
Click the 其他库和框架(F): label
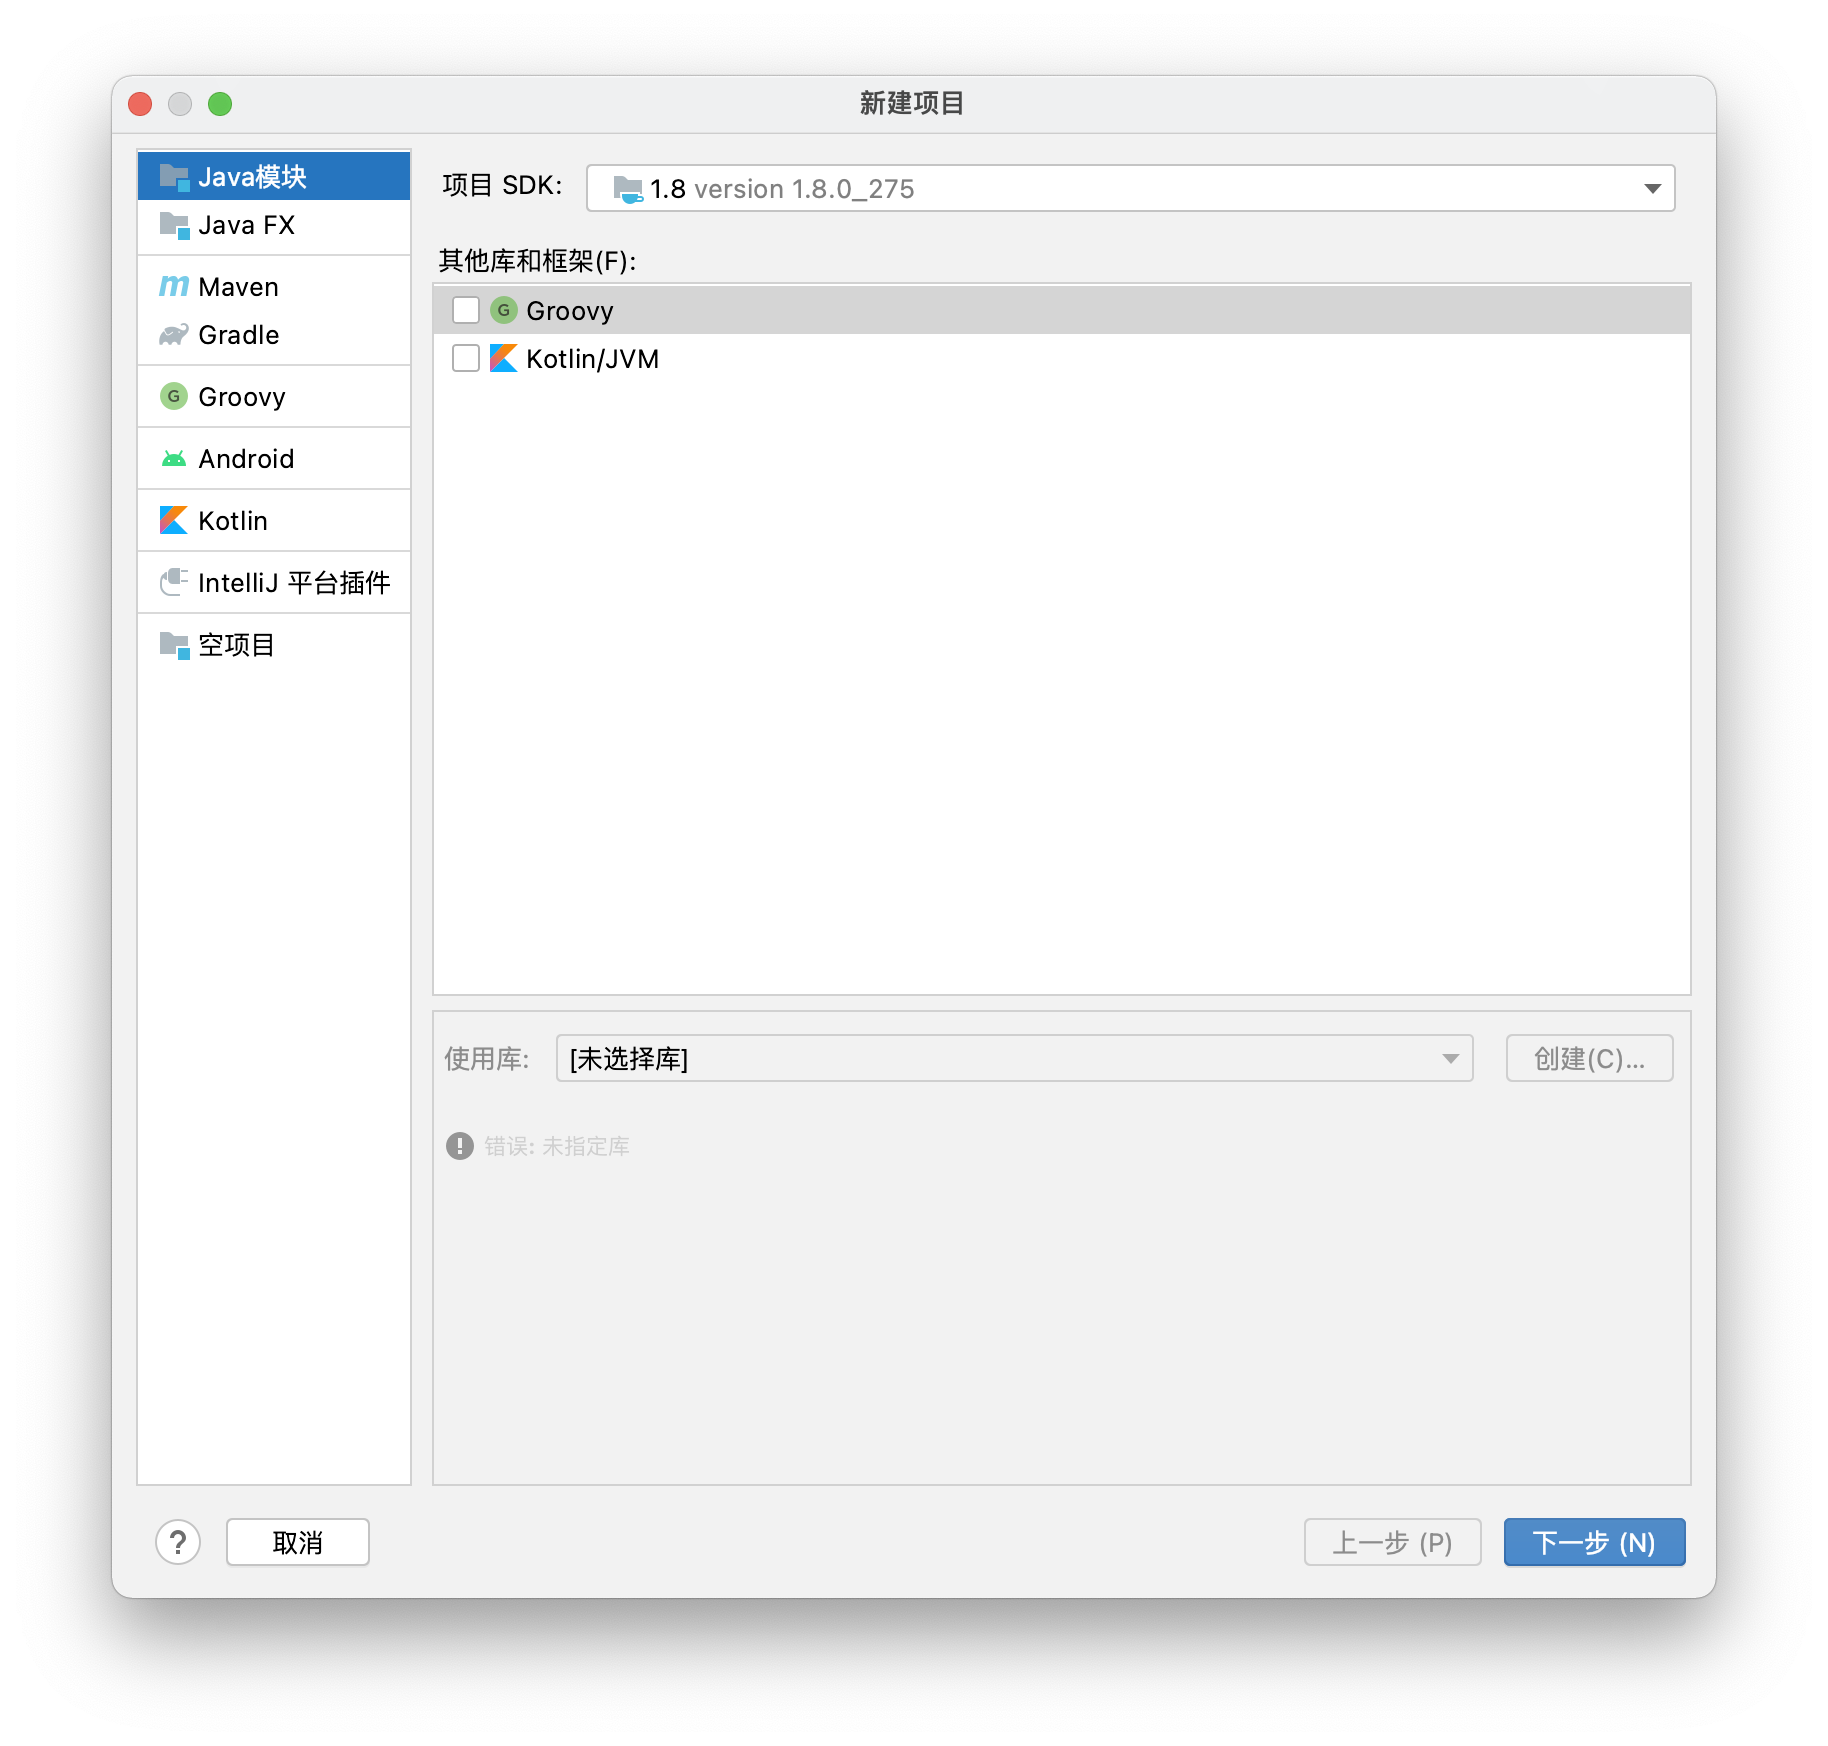point(538,261)
